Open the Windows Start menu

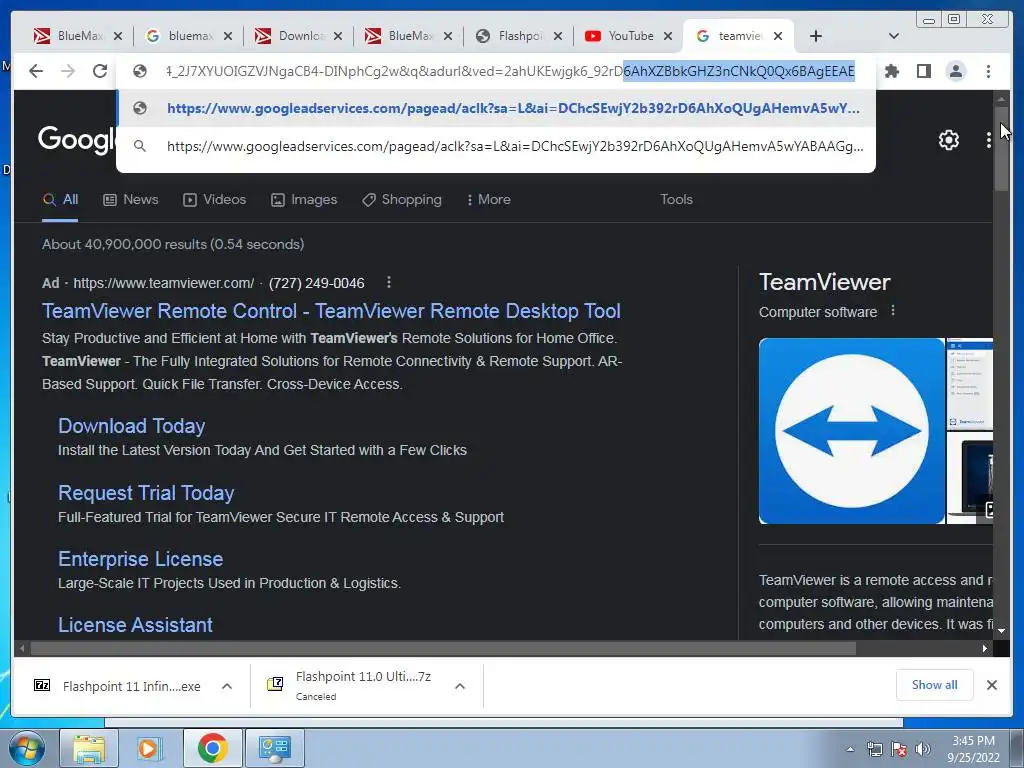point(27,748)
